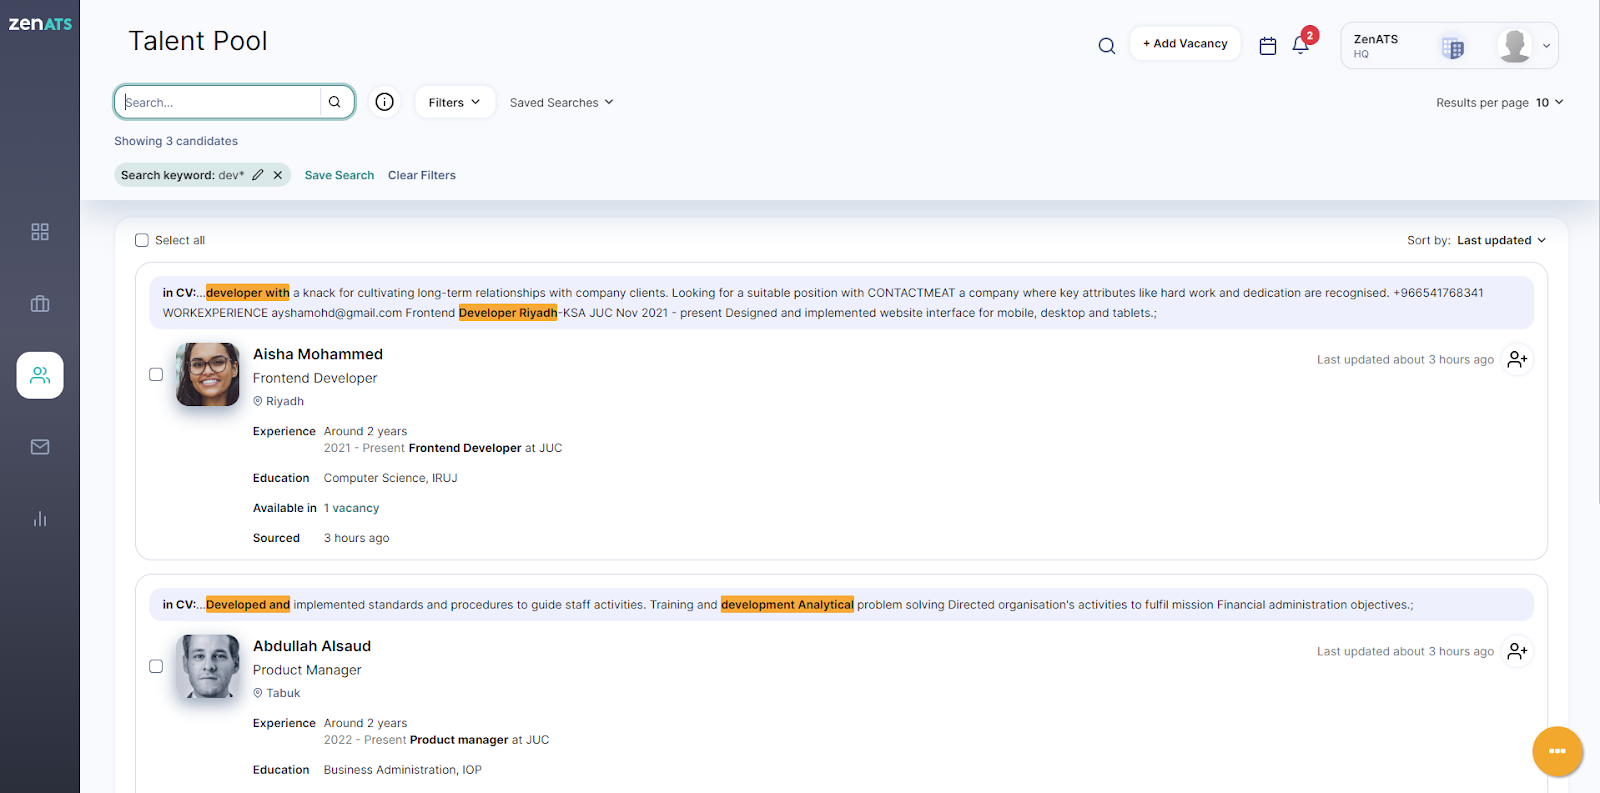The width and height of the screenshot is (1600, 793).
Task: Click the Save Search link
Action: coord(339,175)
